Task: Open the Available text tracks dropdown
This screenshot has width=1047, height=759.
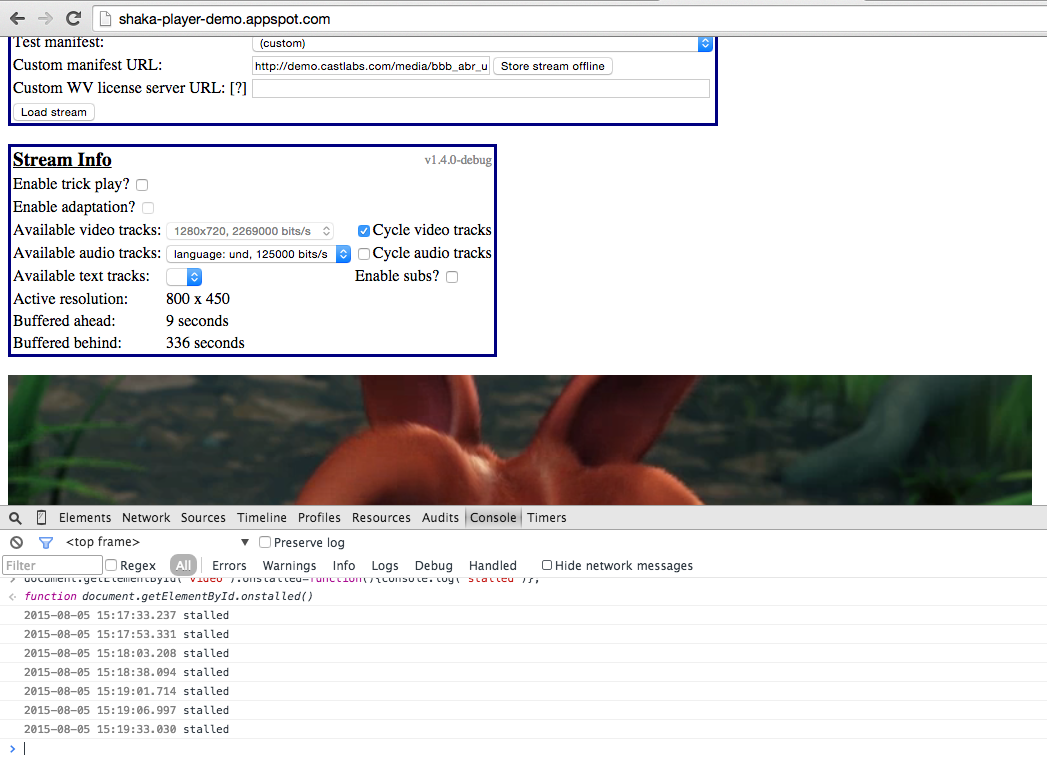Action: click(184, 276)
